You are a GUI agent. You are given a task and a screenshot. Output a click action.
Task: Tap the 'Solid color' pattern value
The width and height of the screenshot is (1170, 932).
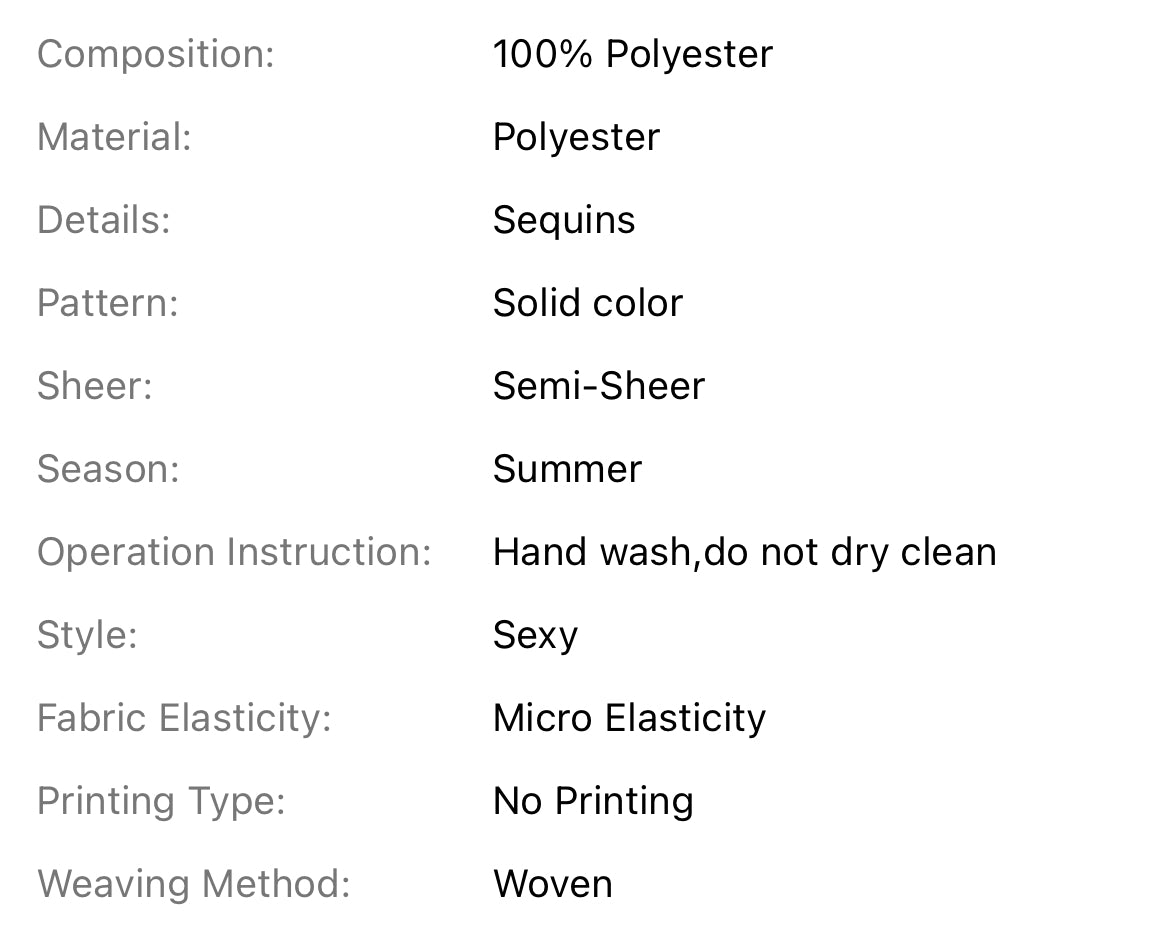[x=588, y=303]
